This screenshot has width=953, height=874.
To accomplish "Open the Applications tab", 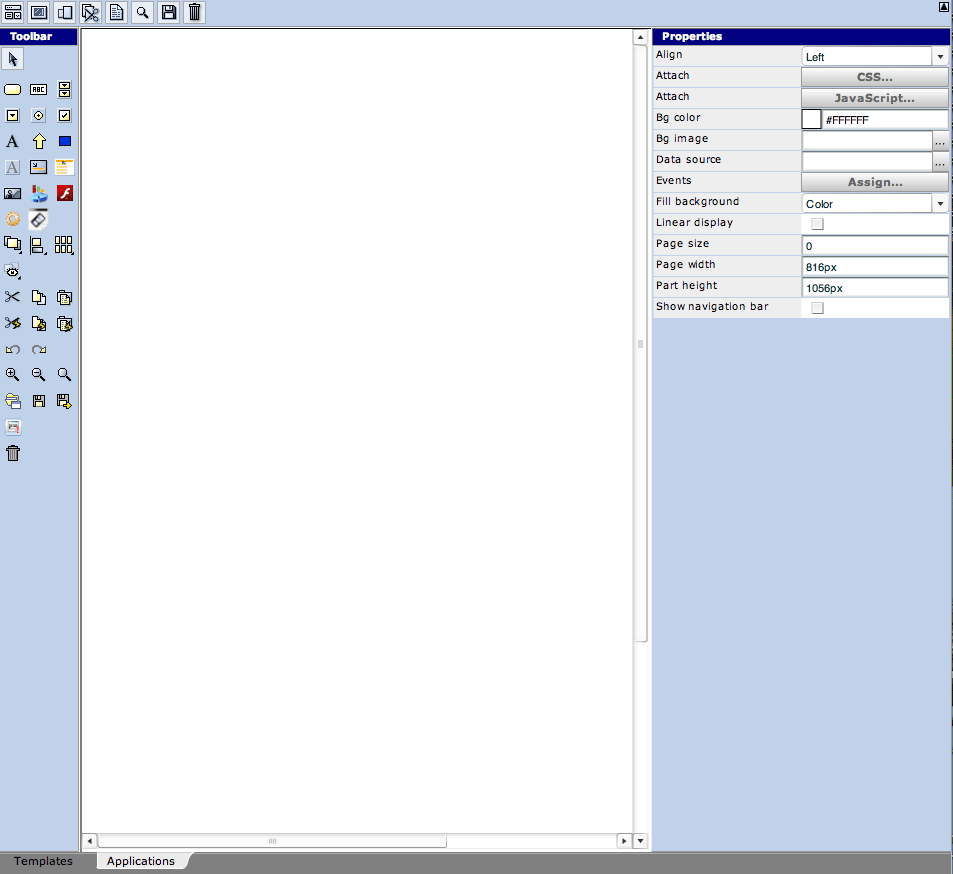I will pyautogui.click(x=141, y=861).
